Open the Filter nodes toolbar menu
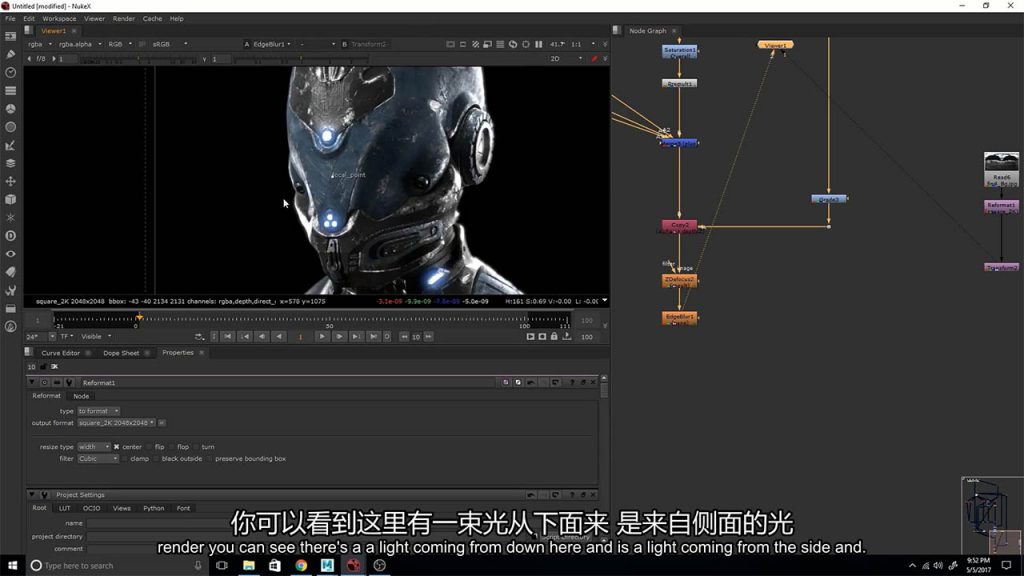This screenshot has width=1024, height=576. [x=10, y=127]
